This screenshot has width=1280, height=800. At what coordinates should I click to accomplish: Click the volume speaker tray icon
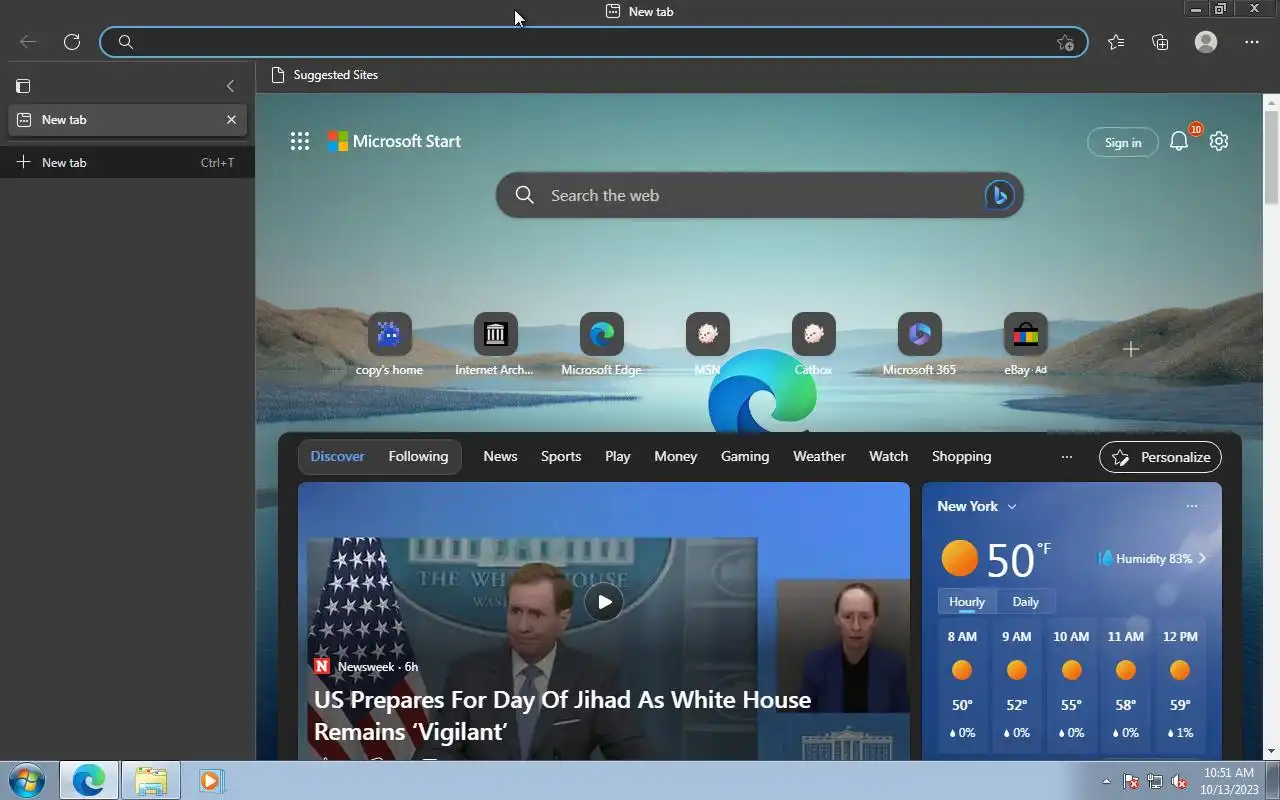pyautogui.click(x=1180, y=781)
